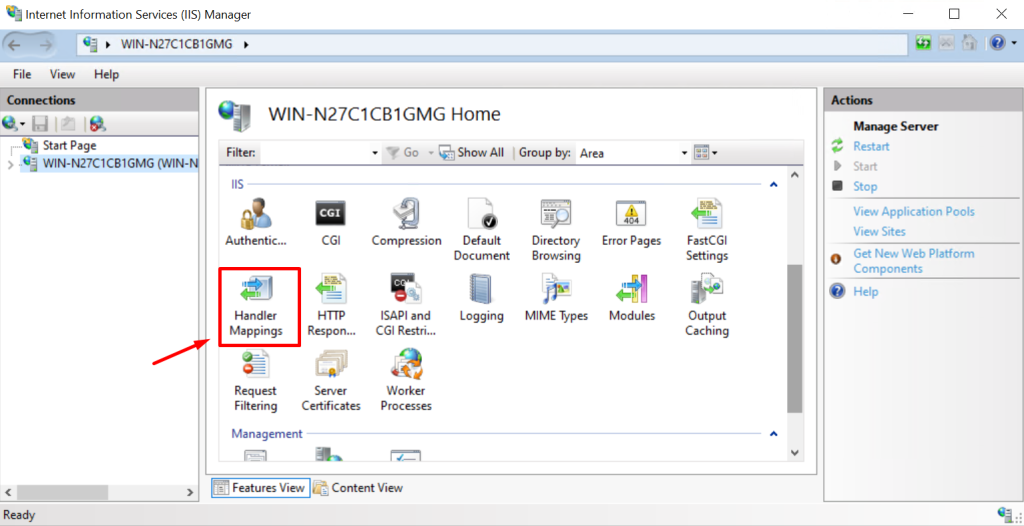Open the View menu
The height and width of the screenshot is (526, 1024).
click(x=62, y=74)
